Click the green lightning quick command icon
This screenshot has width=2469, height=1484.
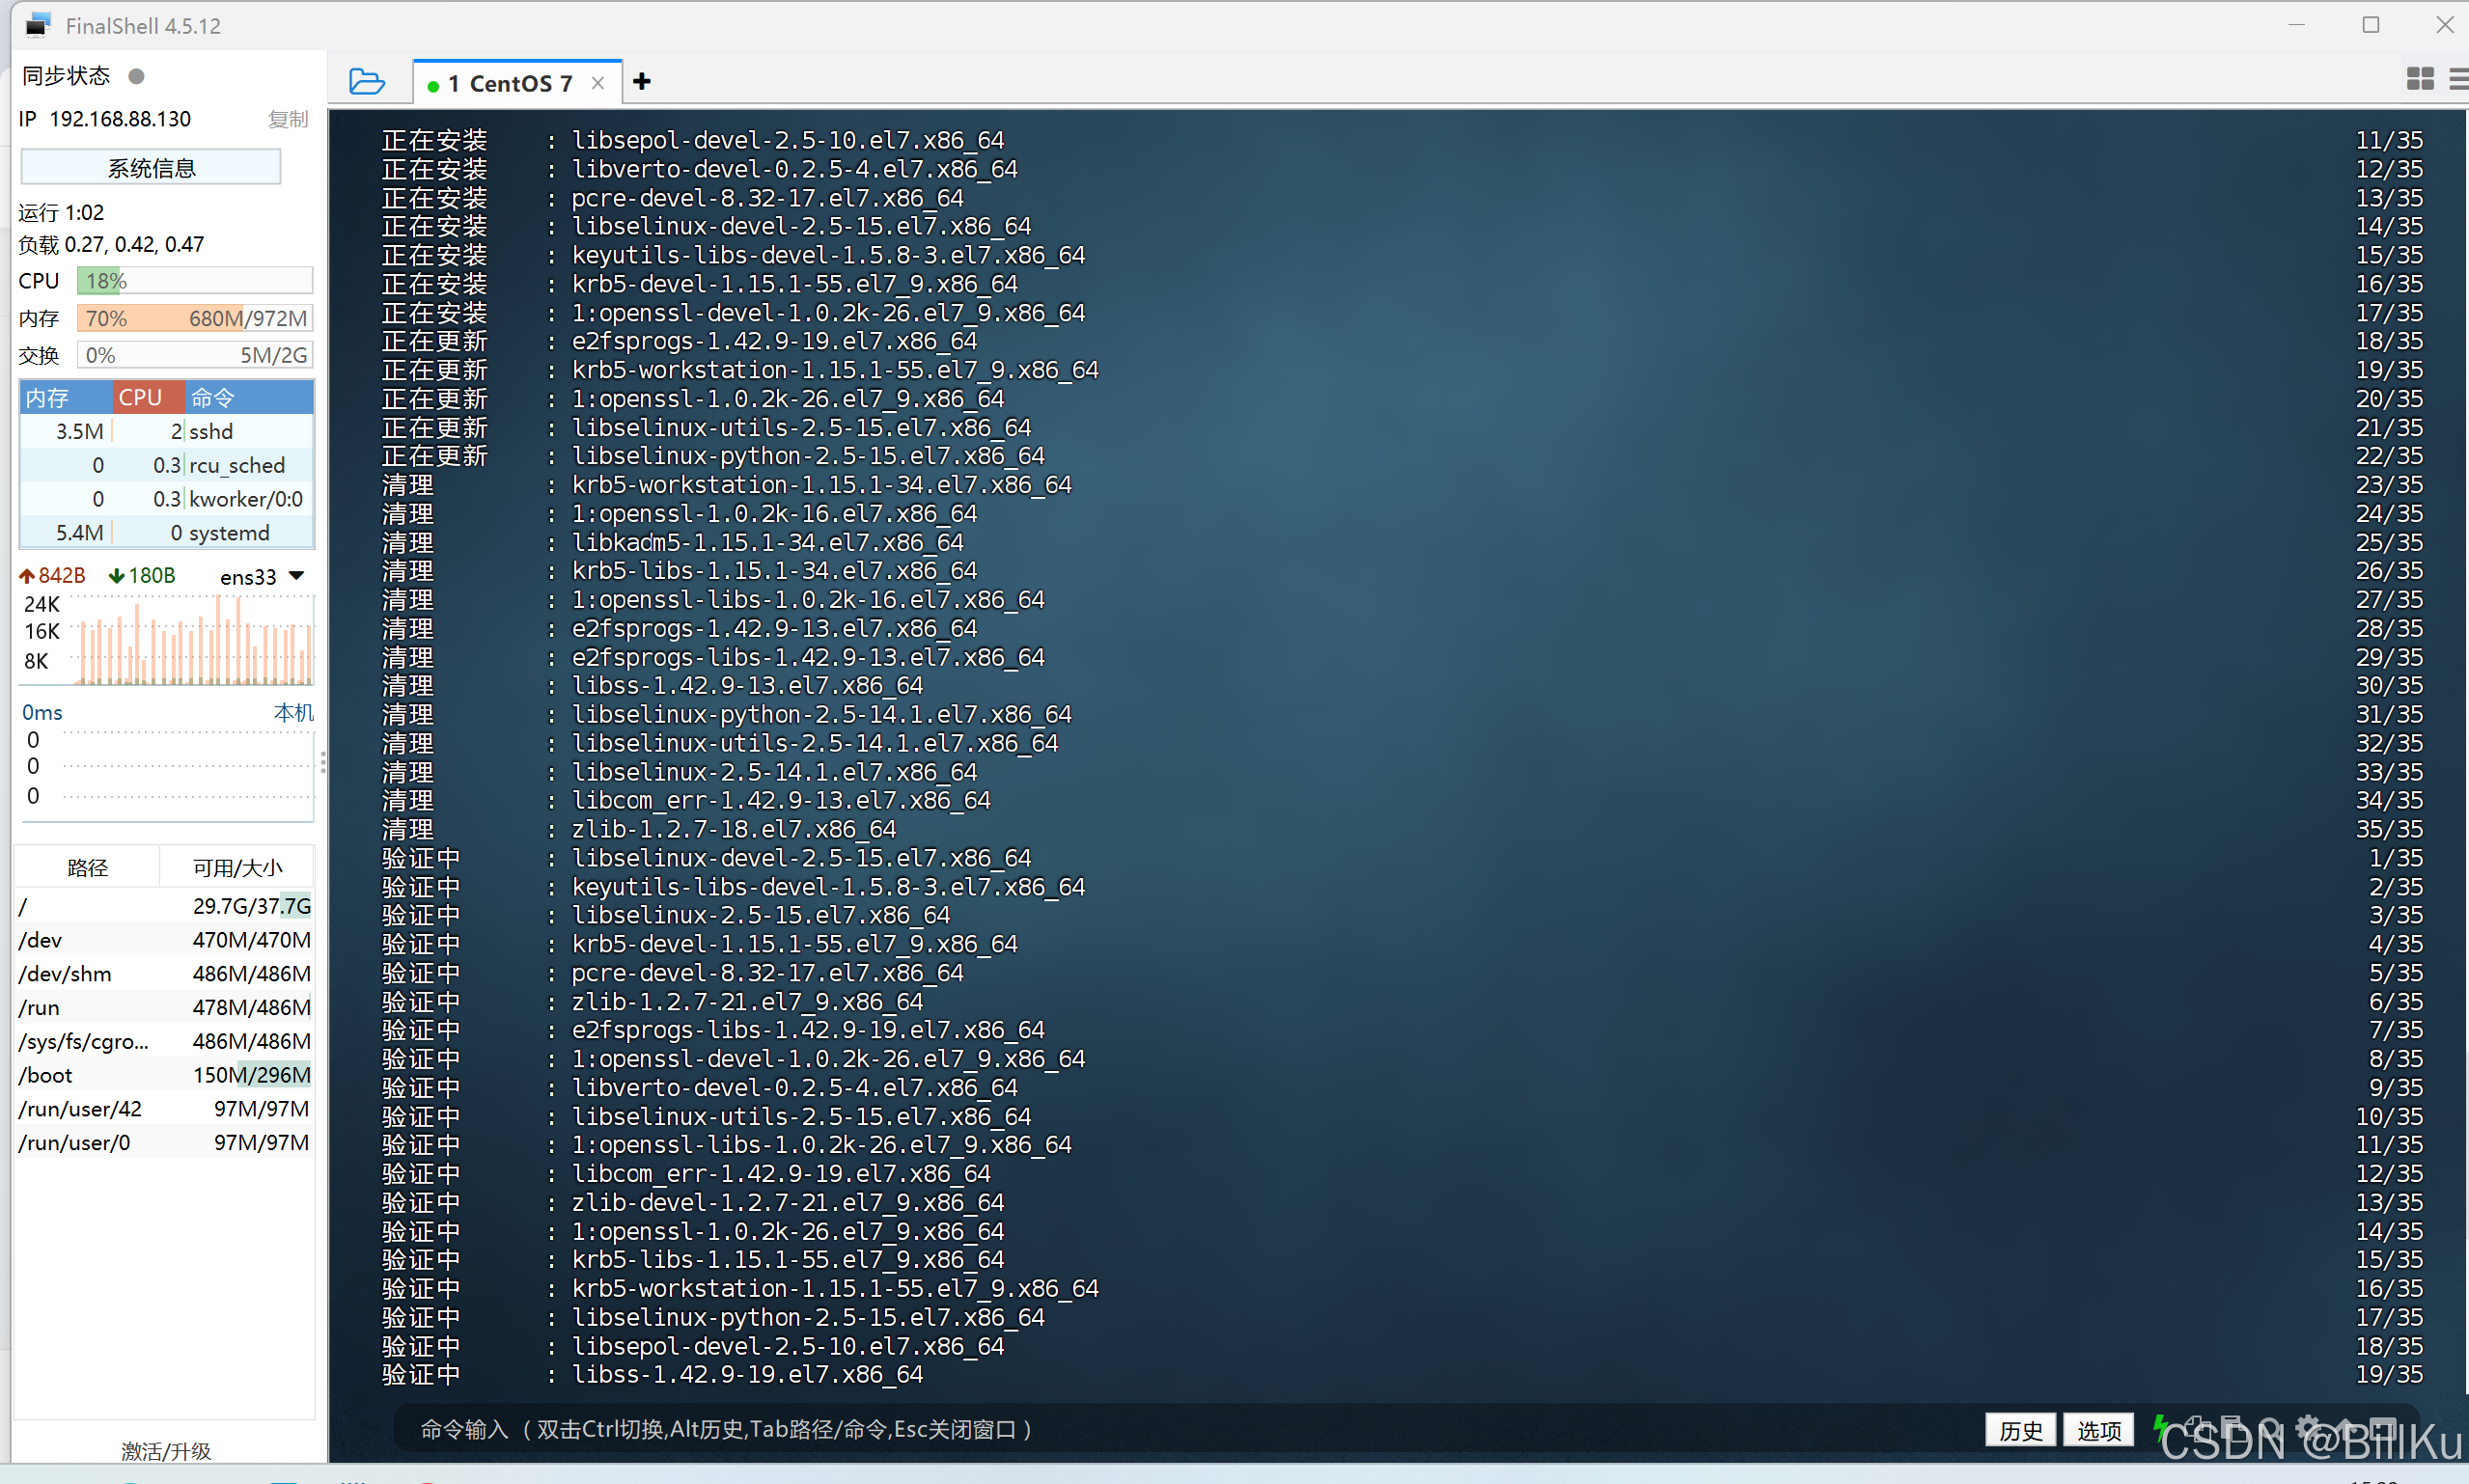(2160, 1429)
